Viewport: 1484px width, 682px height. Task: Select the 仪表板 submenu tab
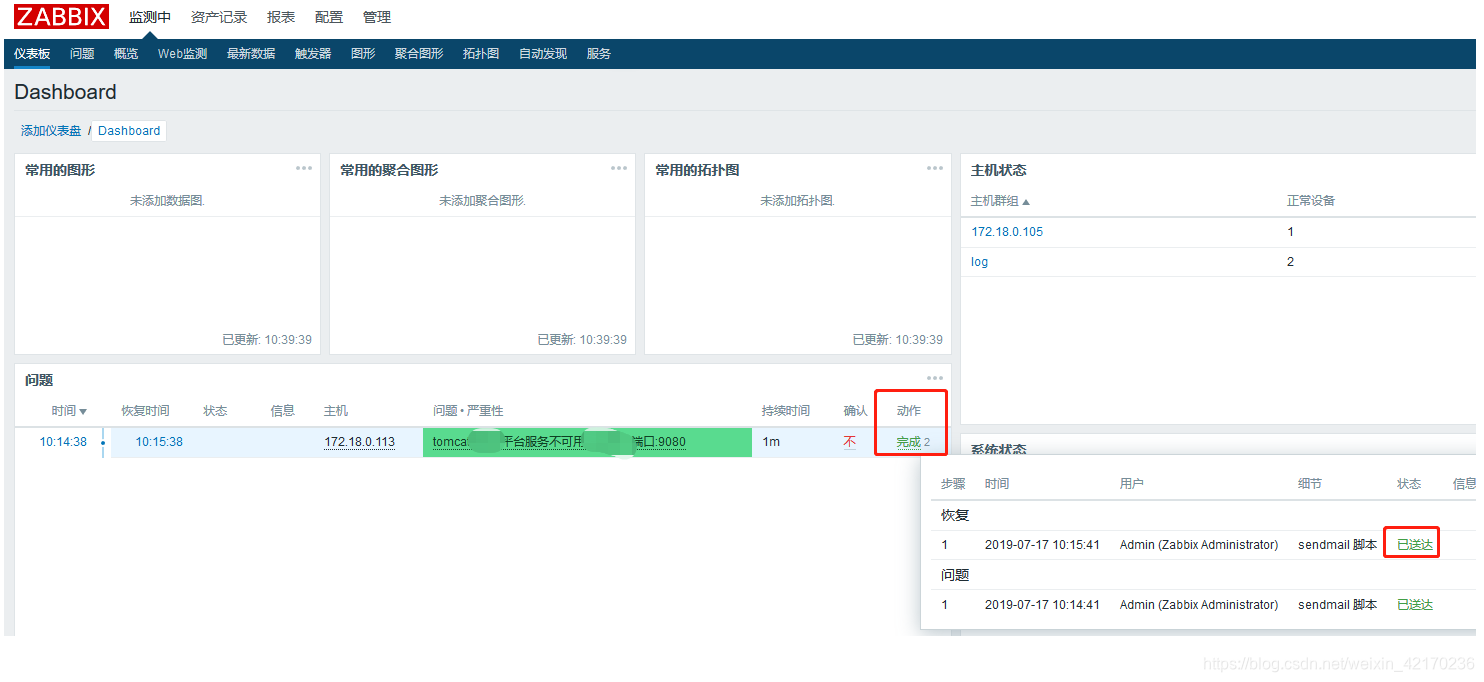(x=32, y=54)
